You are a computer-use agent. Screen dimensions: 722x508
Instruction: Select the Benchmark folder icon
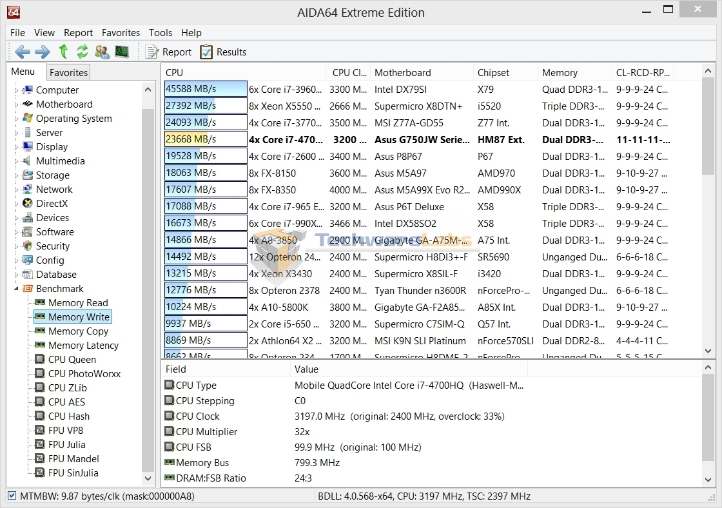(28, 289)
